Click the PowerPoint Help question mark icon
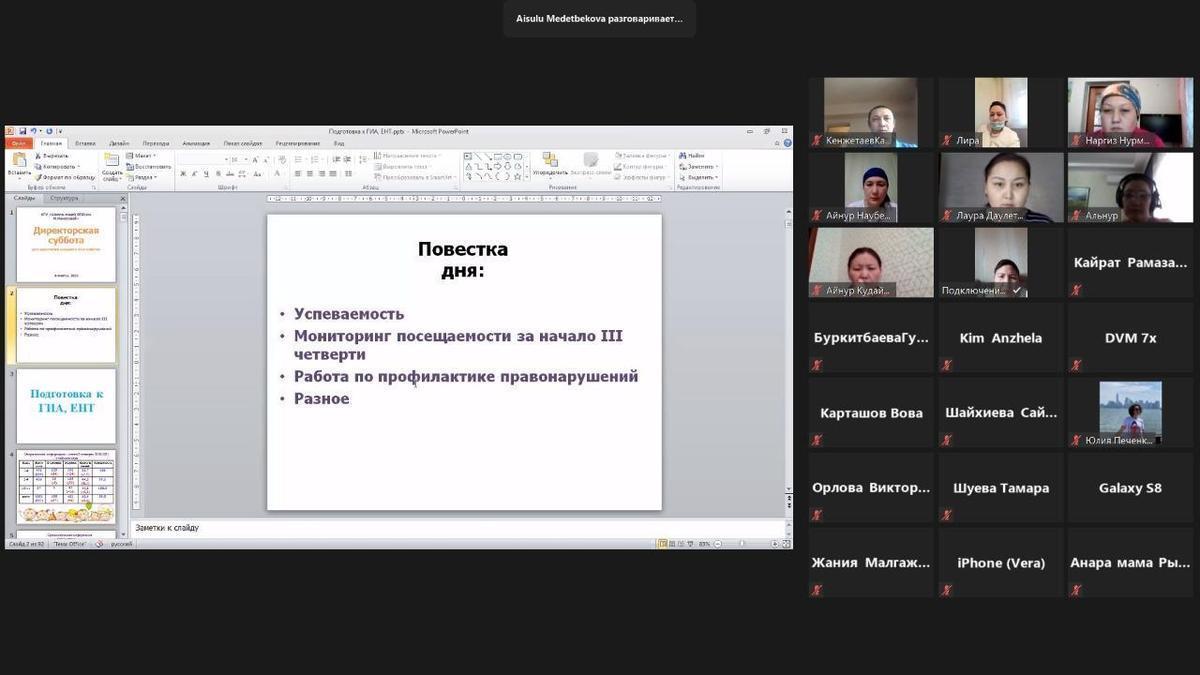Viewport: 1200px width, 675px height. tap(787, 143)
